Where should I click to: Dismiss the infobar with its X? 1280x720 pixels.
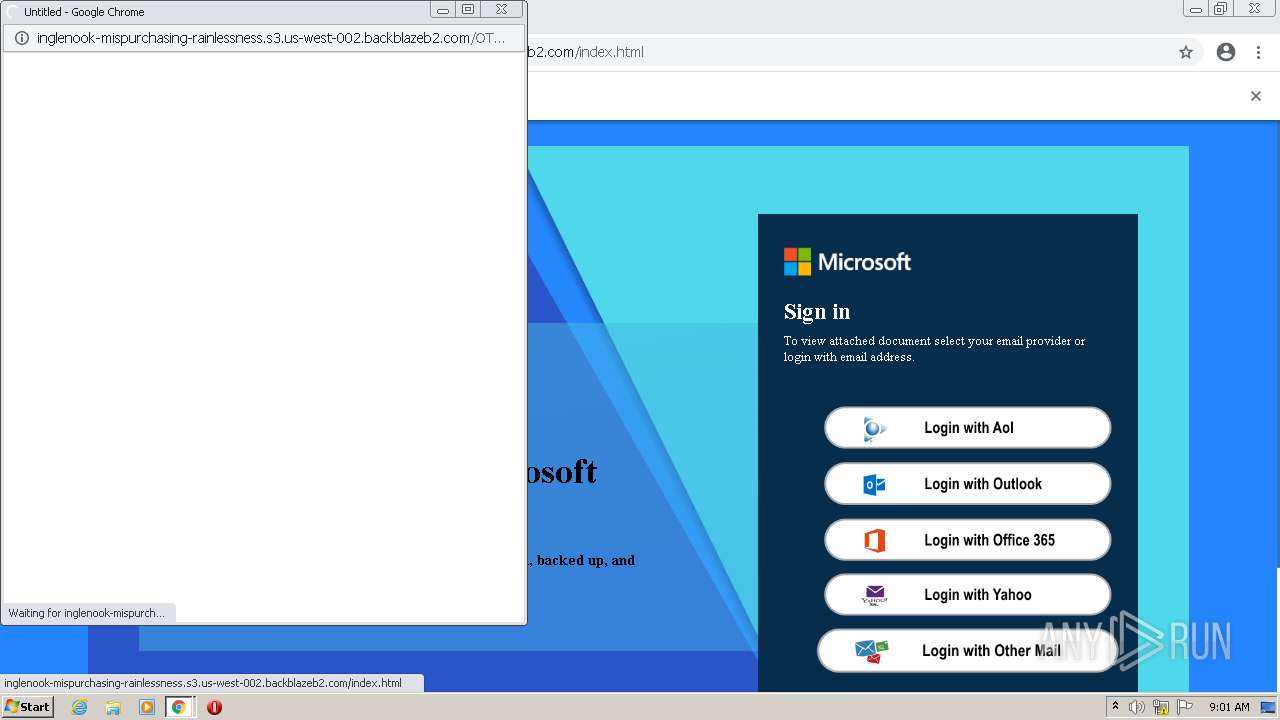[1256, 96]
